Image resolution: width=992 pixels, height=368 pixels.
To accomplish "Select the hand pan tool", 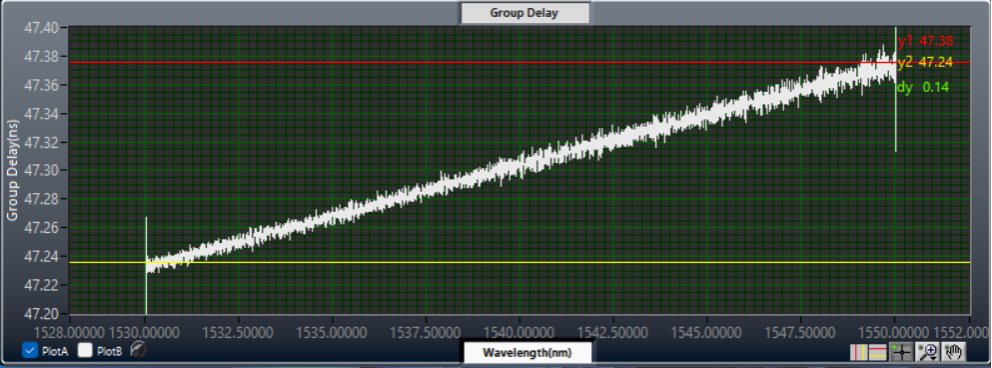I will tap(953, 352).
